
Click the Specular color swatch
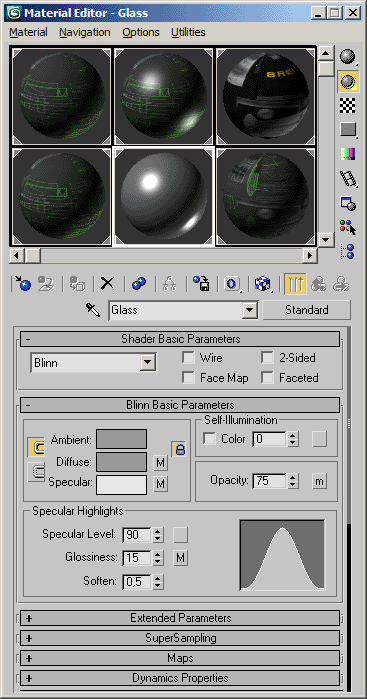coord(122,485)
